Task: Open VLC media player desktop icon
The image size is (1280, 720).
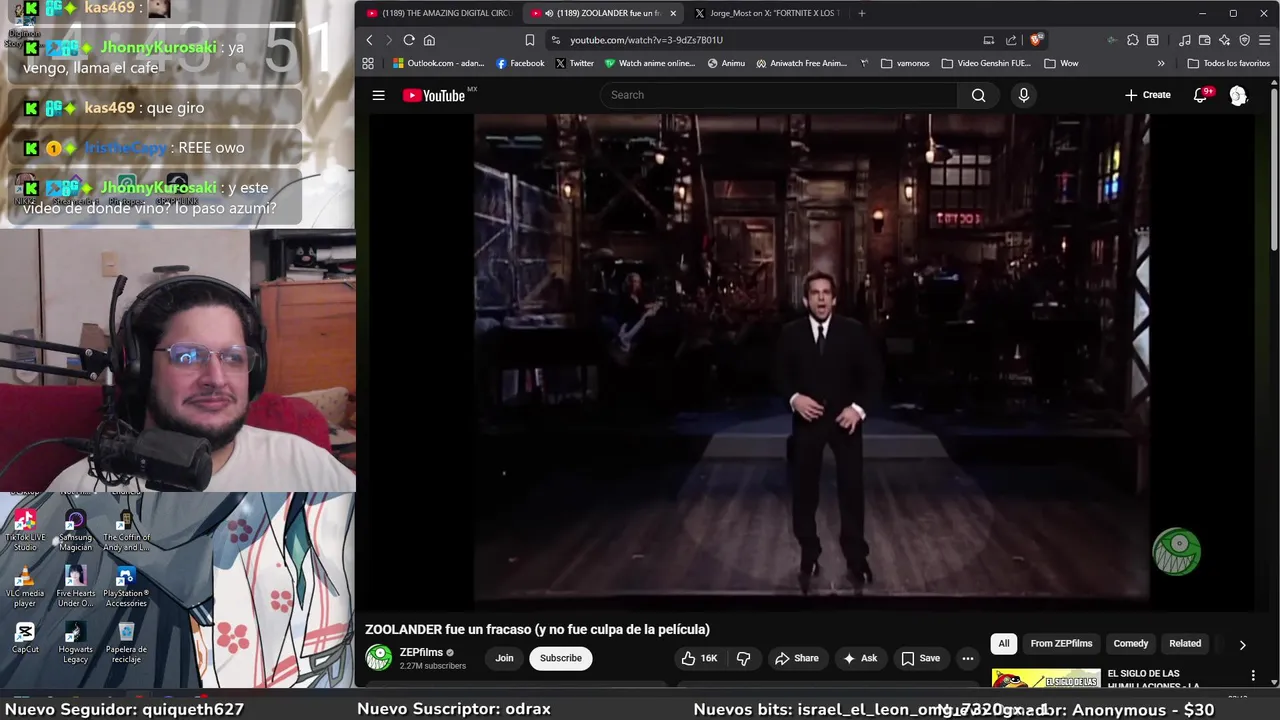Action: (x=25, y=587)
